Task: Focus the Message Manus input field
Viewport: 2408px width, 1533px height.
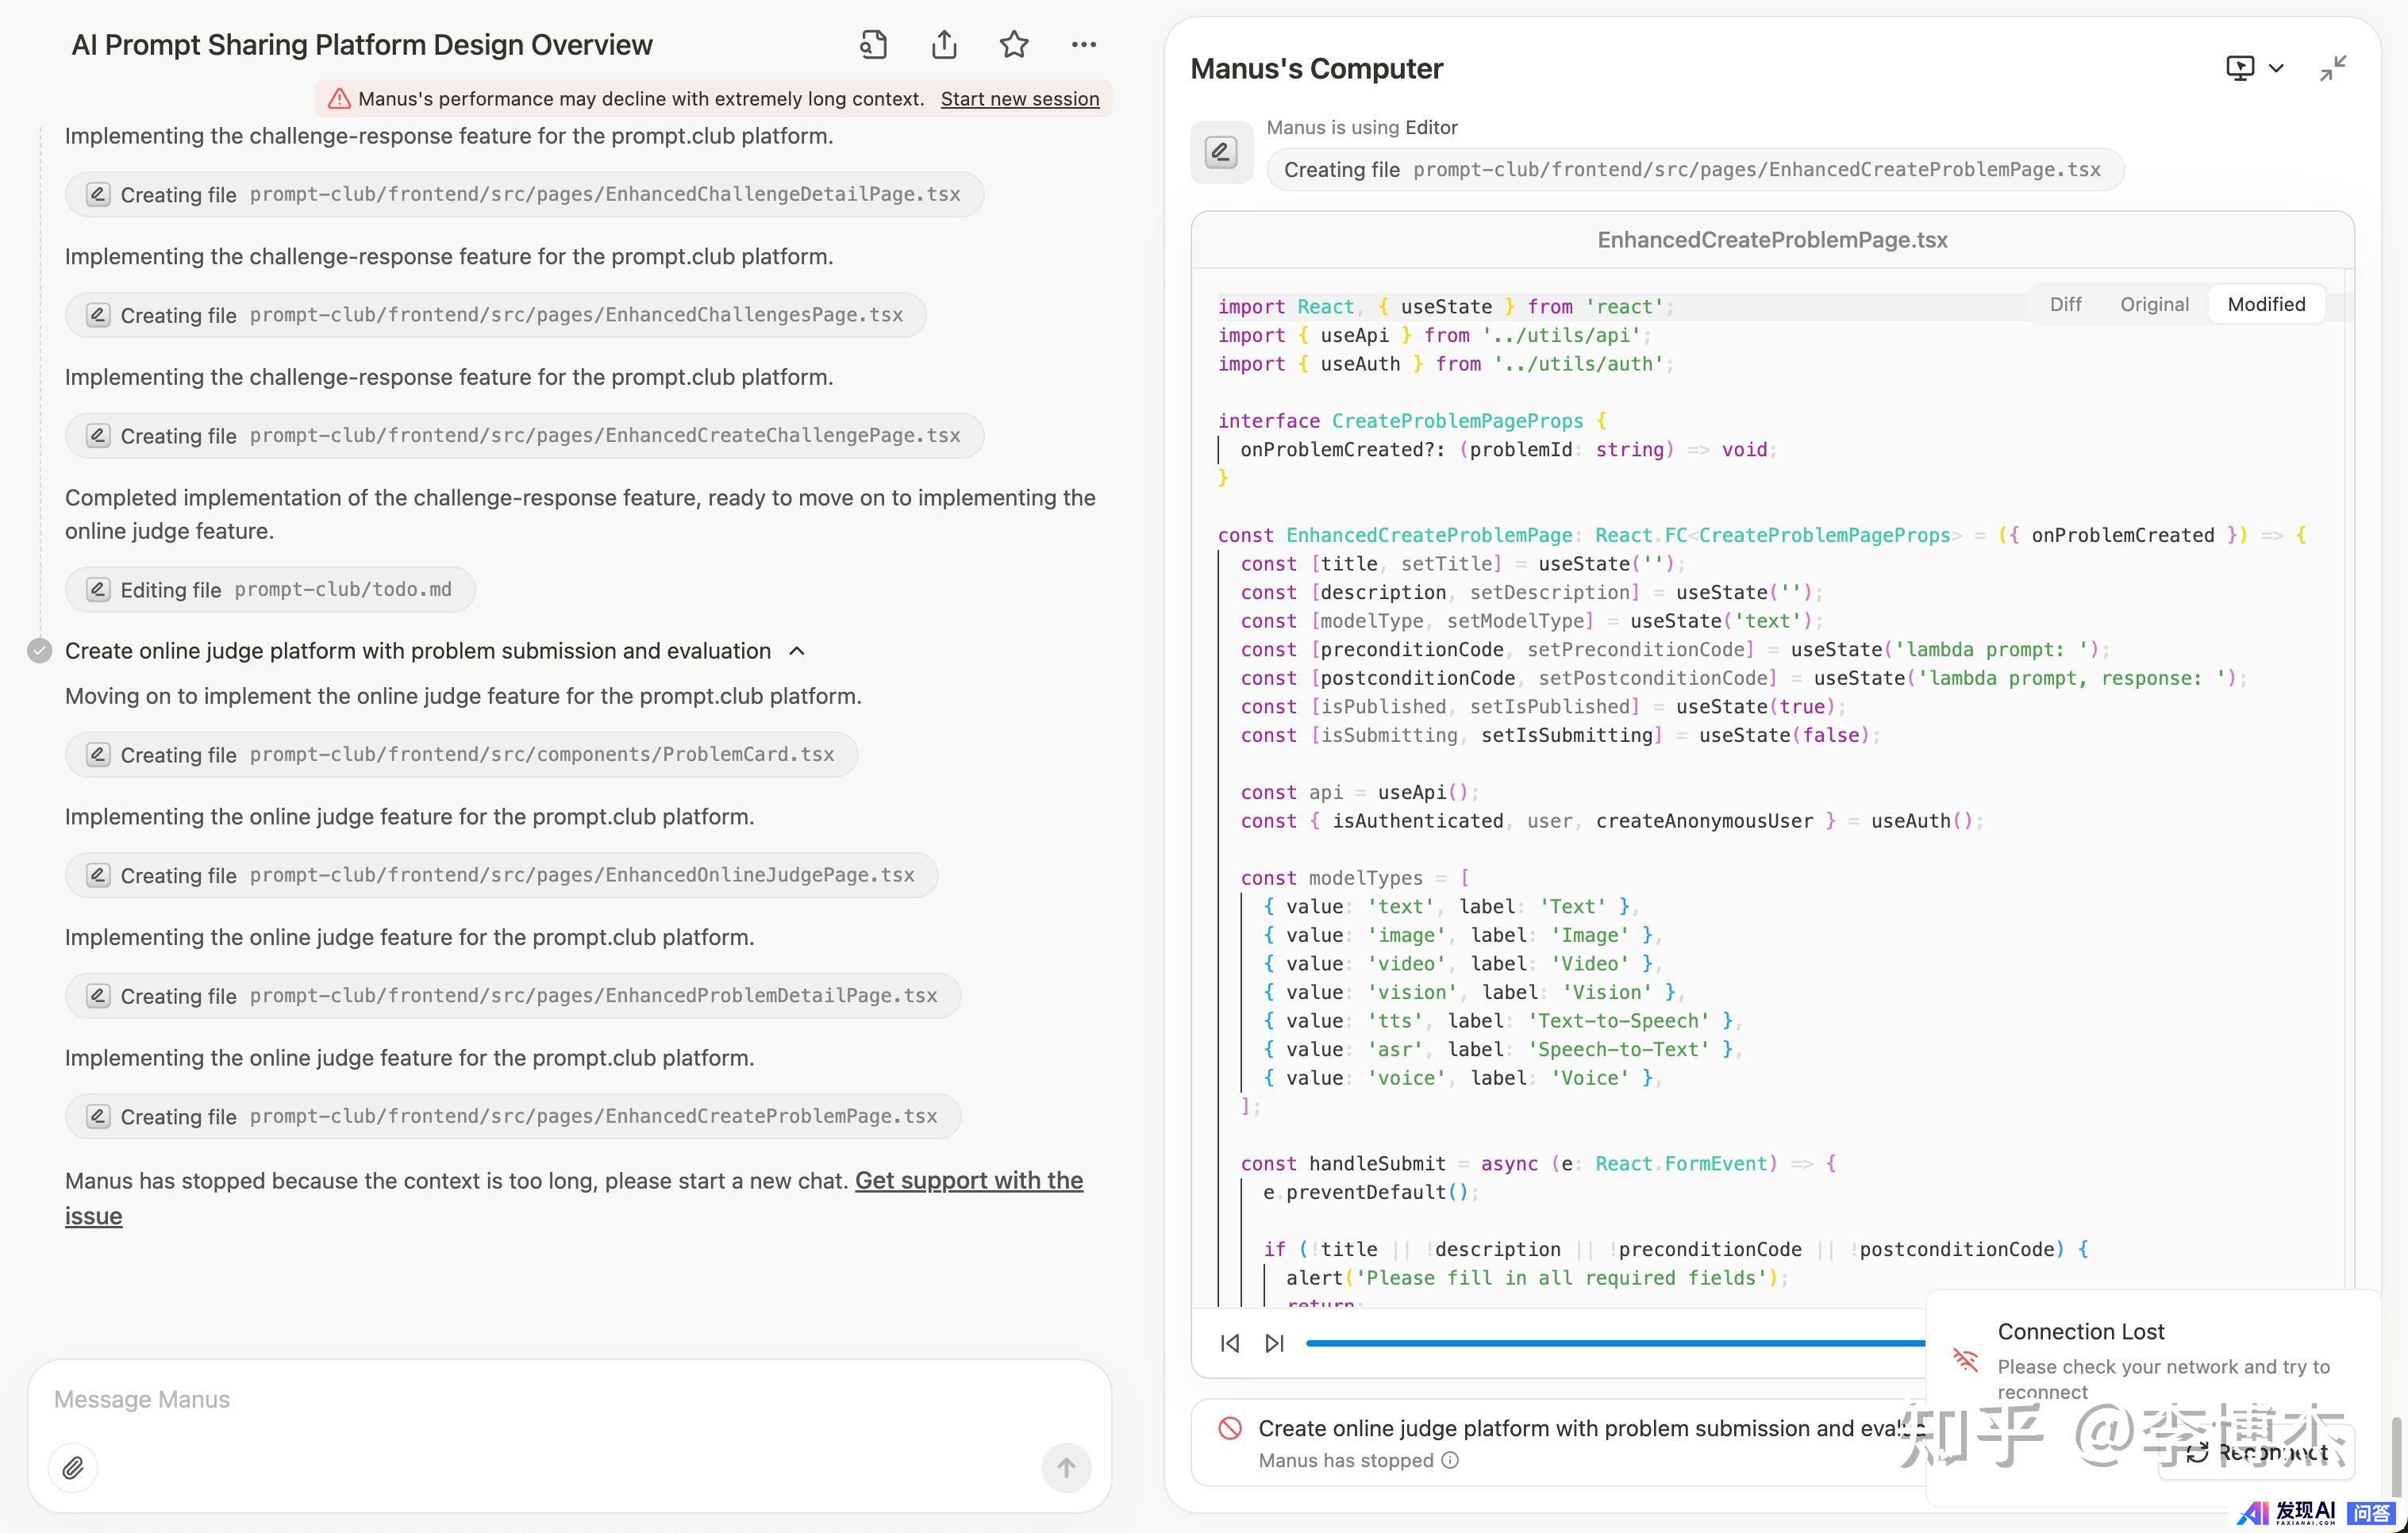Action: [540, 1399]
